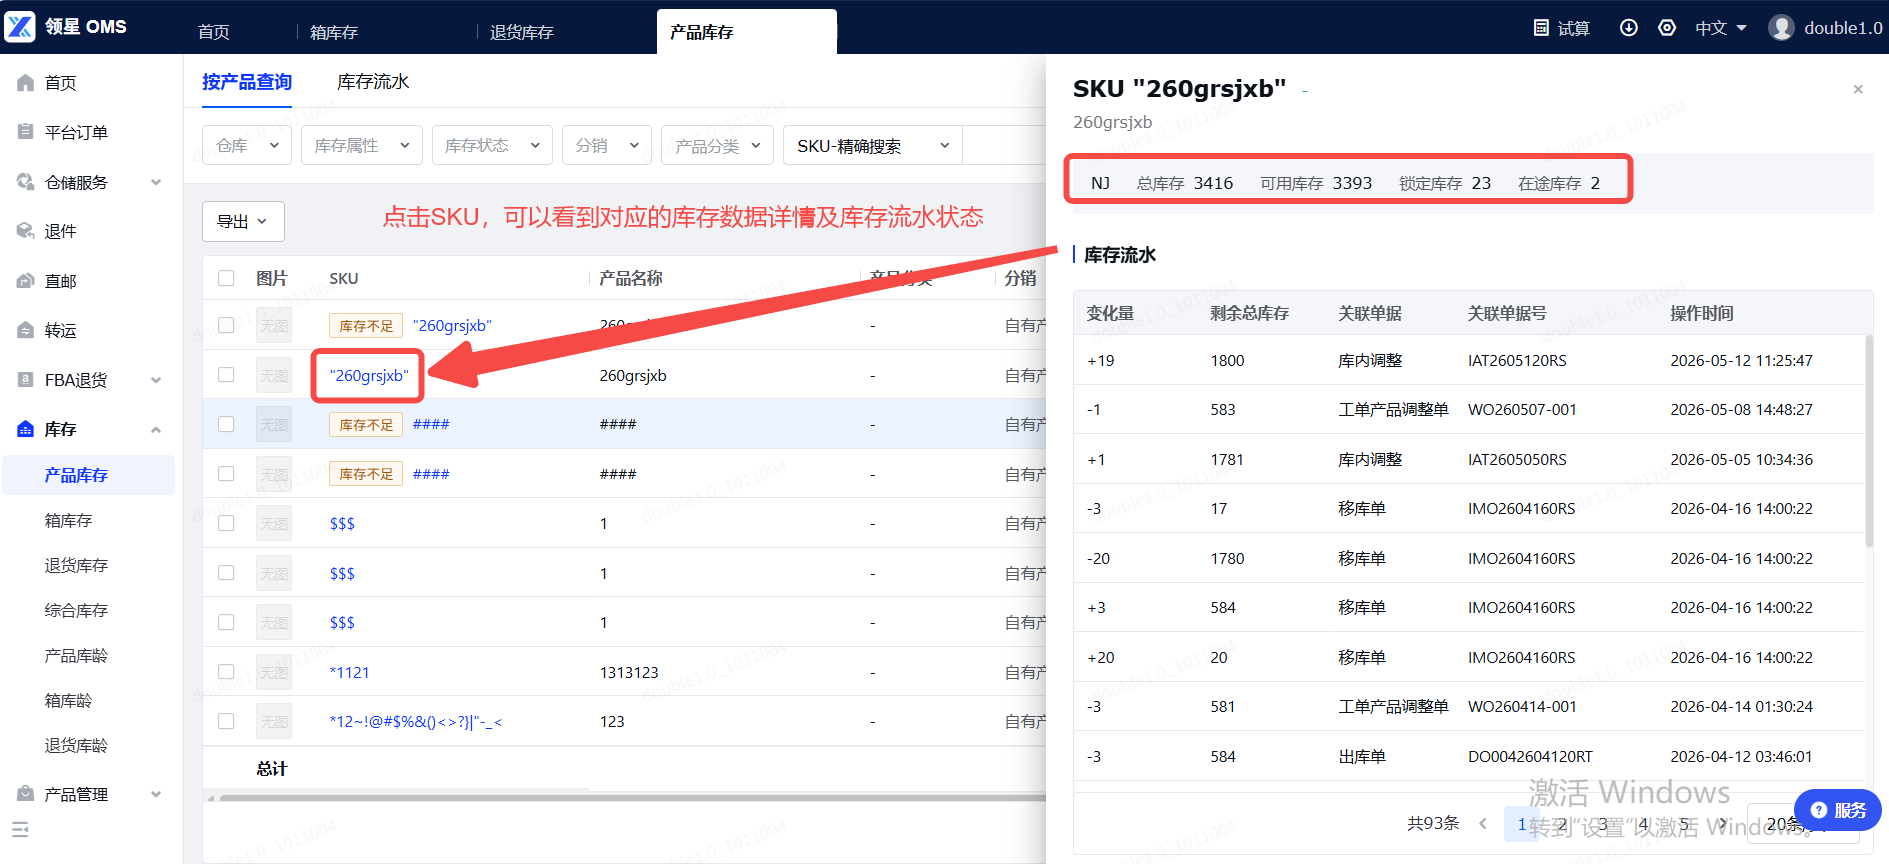Select the 按产品查询 sub-tab

[247, 82]
